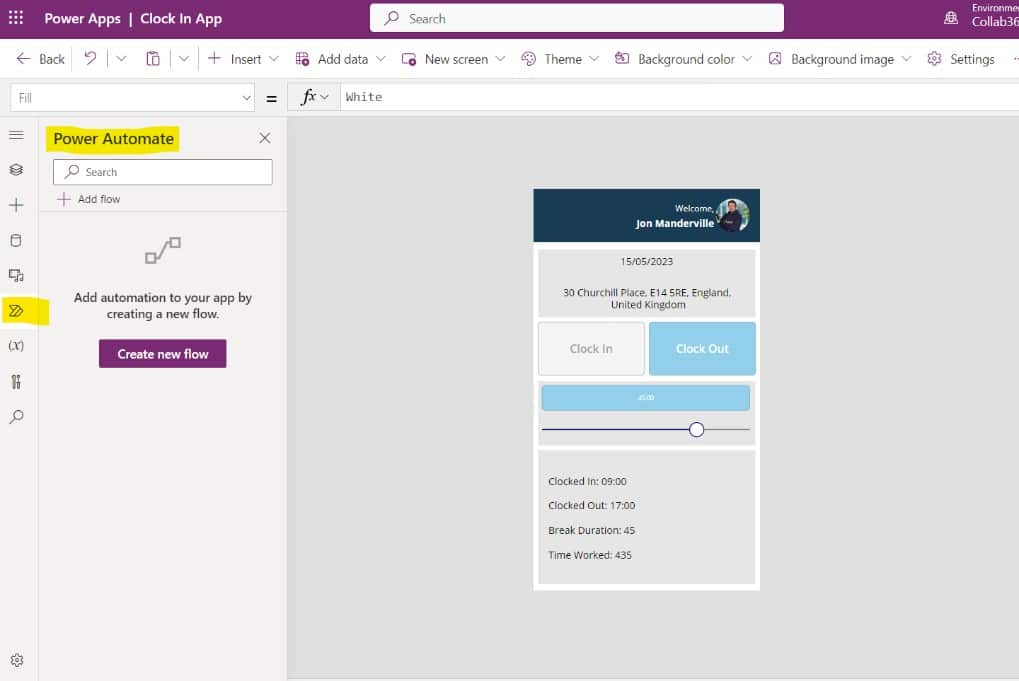Expand the hamburger menu in sidebar

tap(16, 135)
